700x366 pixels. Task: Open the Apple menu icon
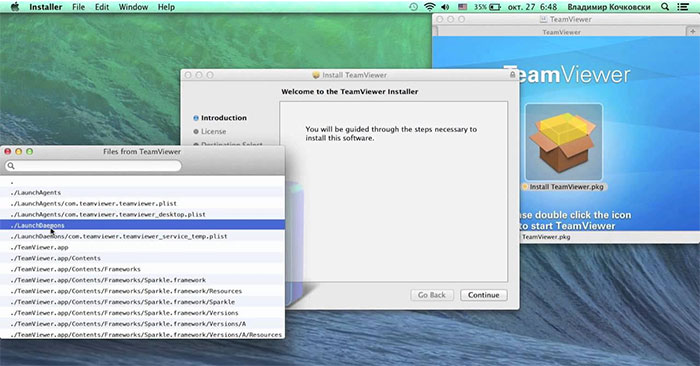click(x=15, y=7)
